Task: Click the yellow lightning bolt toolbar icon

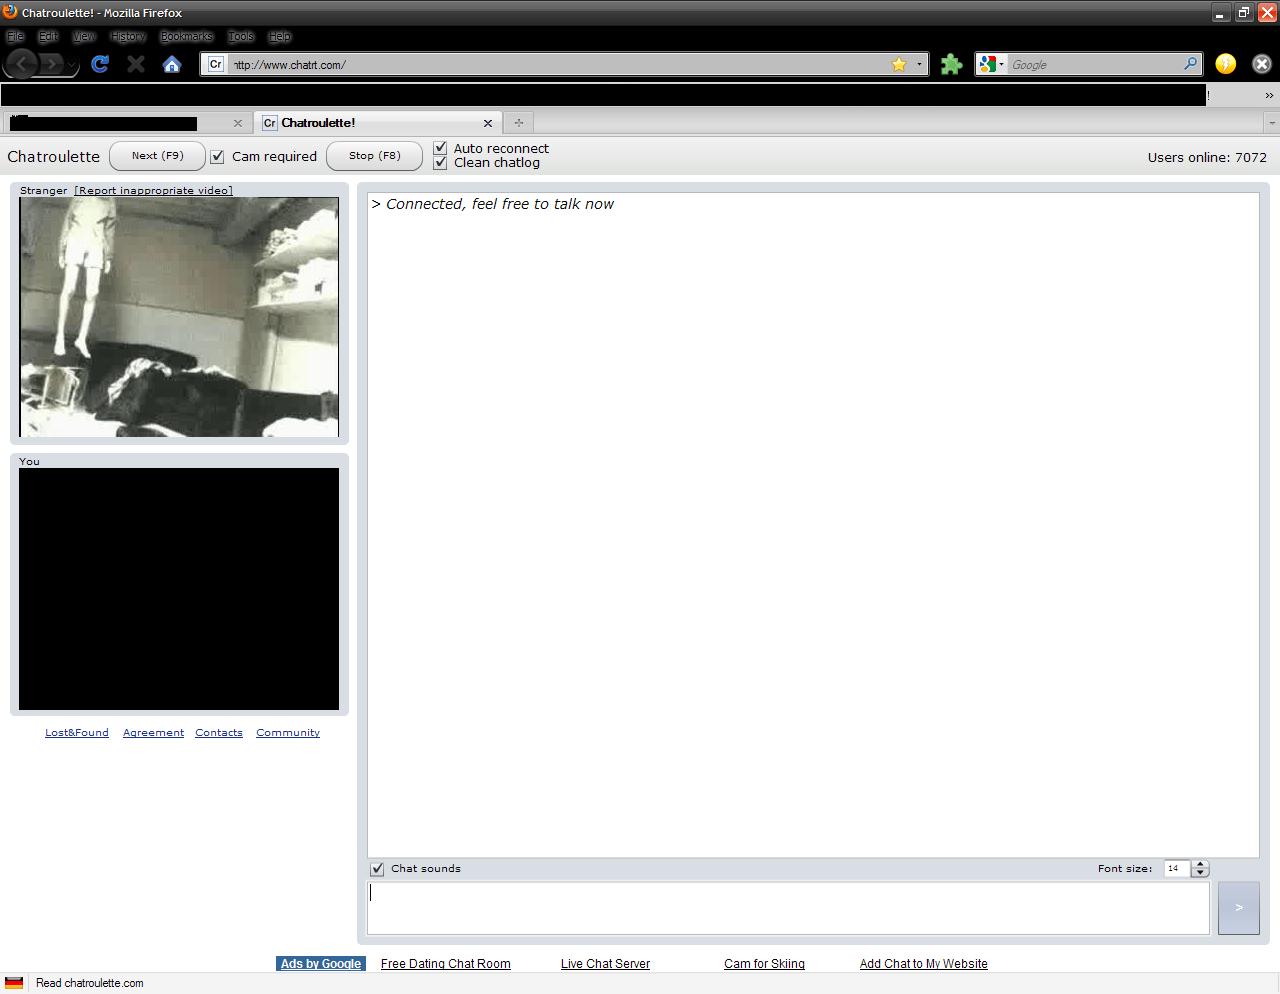Action: [1225, 64]
